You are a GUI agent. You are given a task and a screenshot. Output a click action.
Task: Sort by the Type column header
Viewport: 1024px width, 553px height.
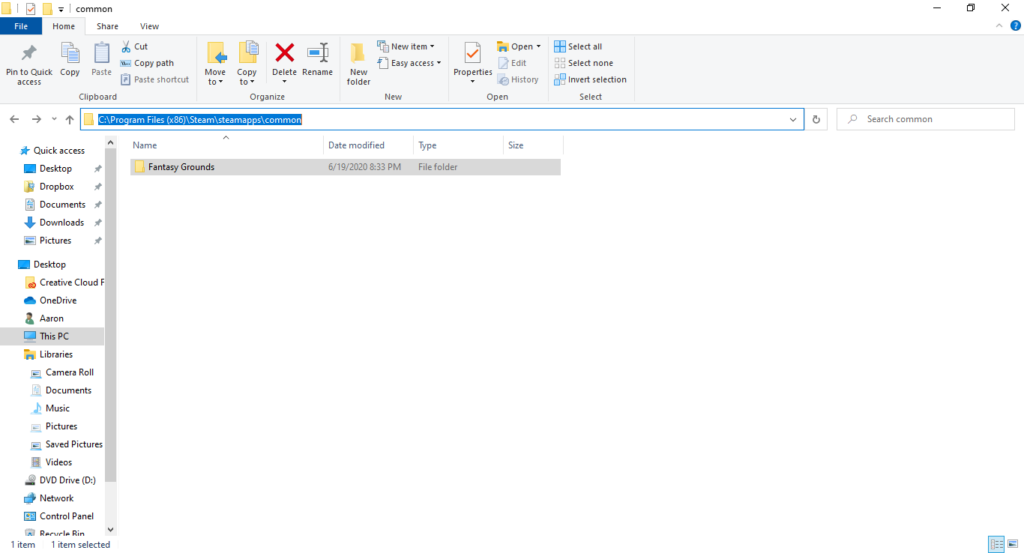458,145
